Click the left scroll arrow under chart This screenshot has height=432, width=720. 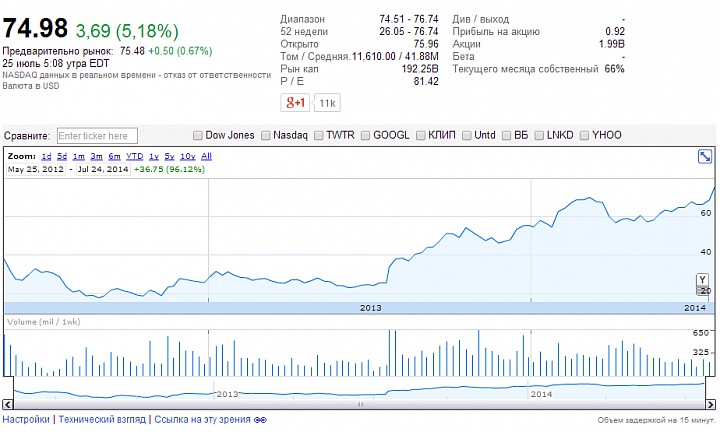(5, 406)
